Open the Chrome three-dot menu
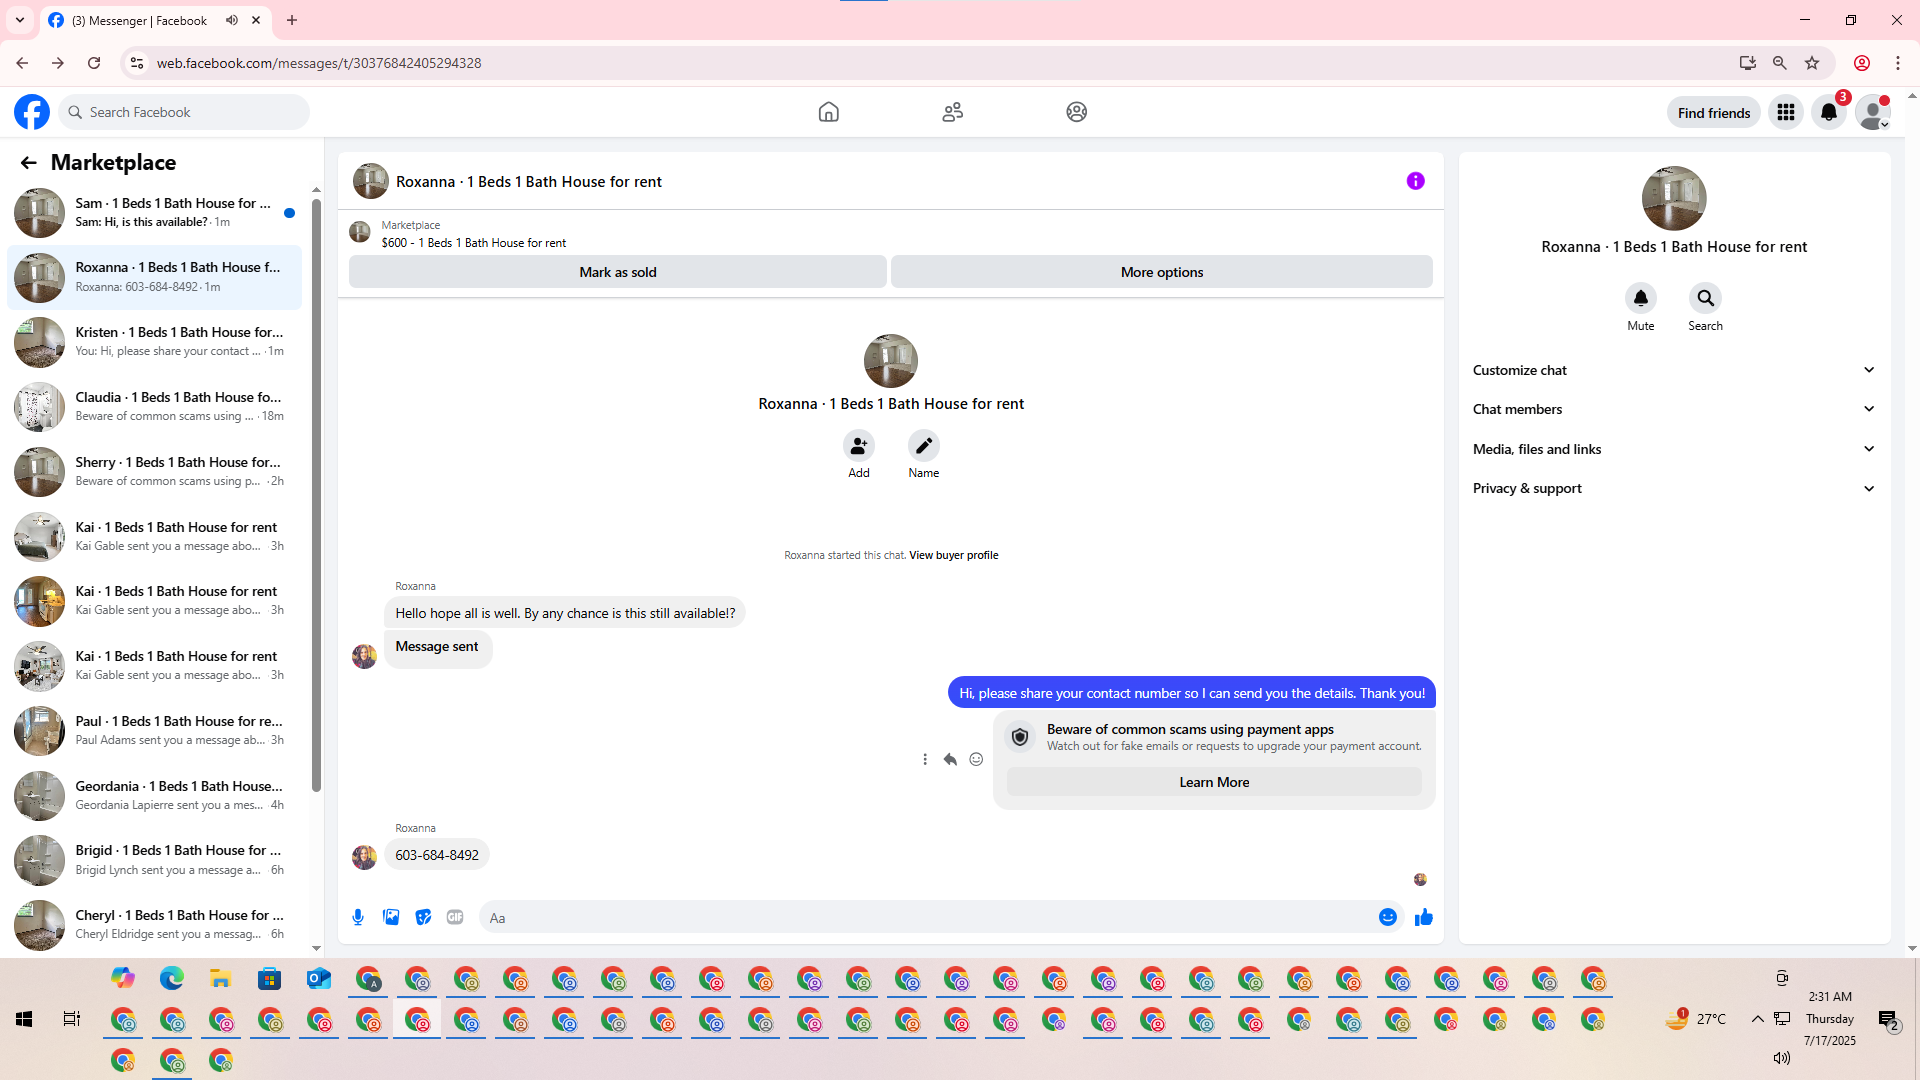The width and height of the screenshot is (1920, 1080). tap(1898, 63)
